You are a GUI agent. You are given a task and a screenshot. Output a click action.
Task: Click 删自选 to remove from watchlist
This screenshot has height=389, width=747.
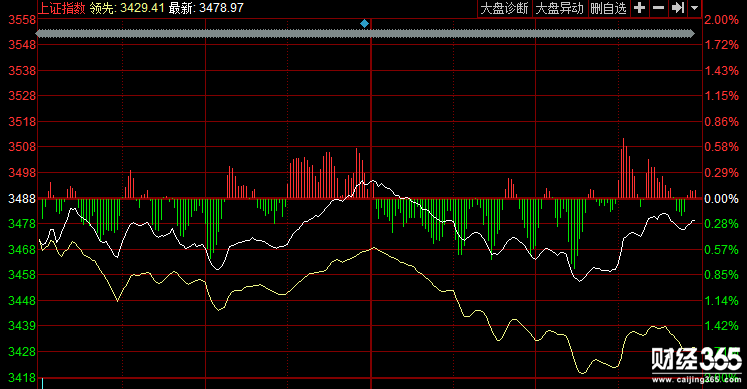pyautogui.click(x=608, y=8)
